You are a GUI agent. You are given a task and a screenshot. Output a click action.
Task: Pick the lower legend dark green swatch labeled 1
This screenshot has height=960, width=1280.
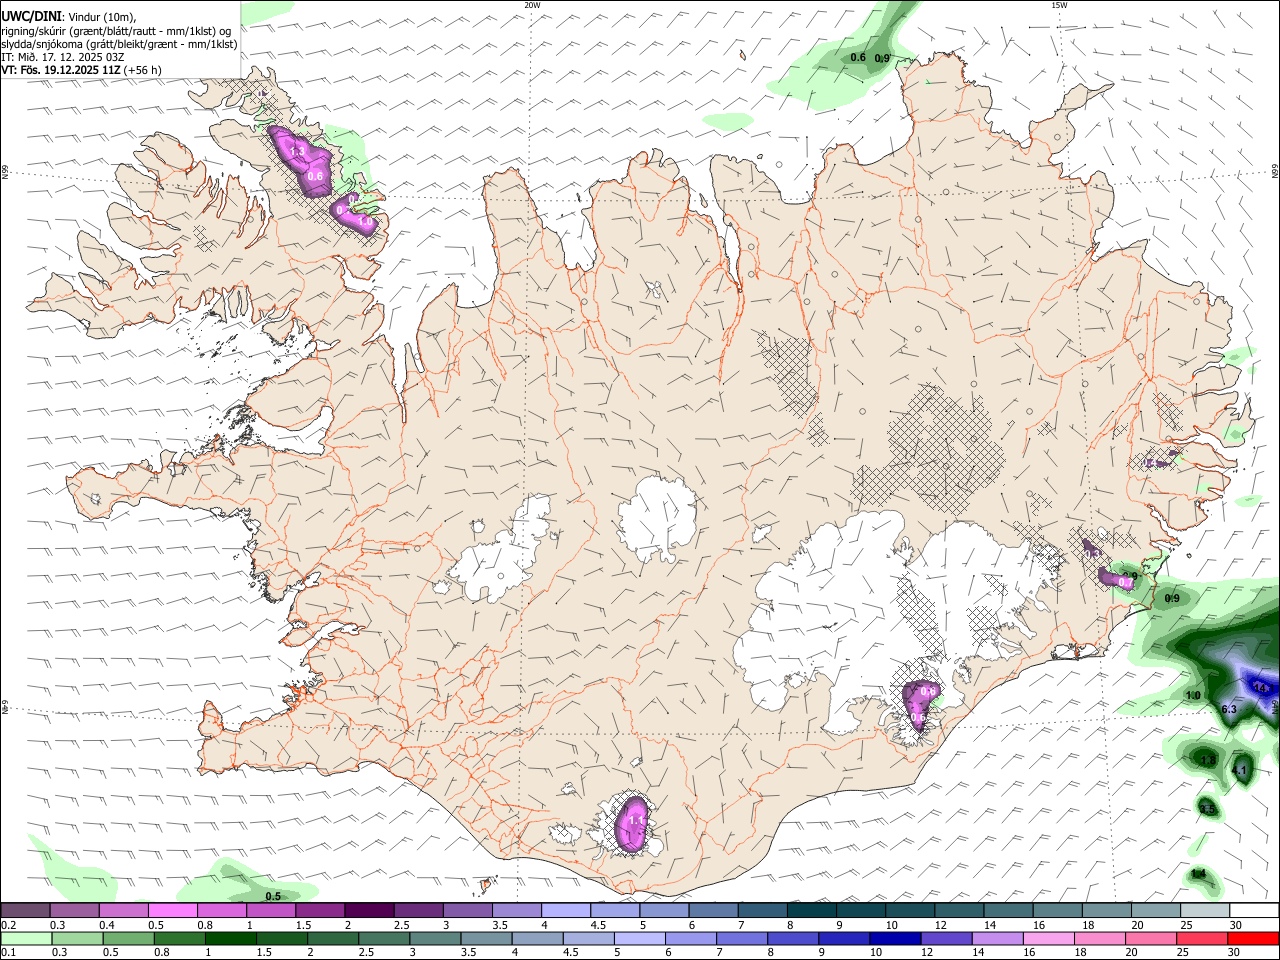coord(230,938)
